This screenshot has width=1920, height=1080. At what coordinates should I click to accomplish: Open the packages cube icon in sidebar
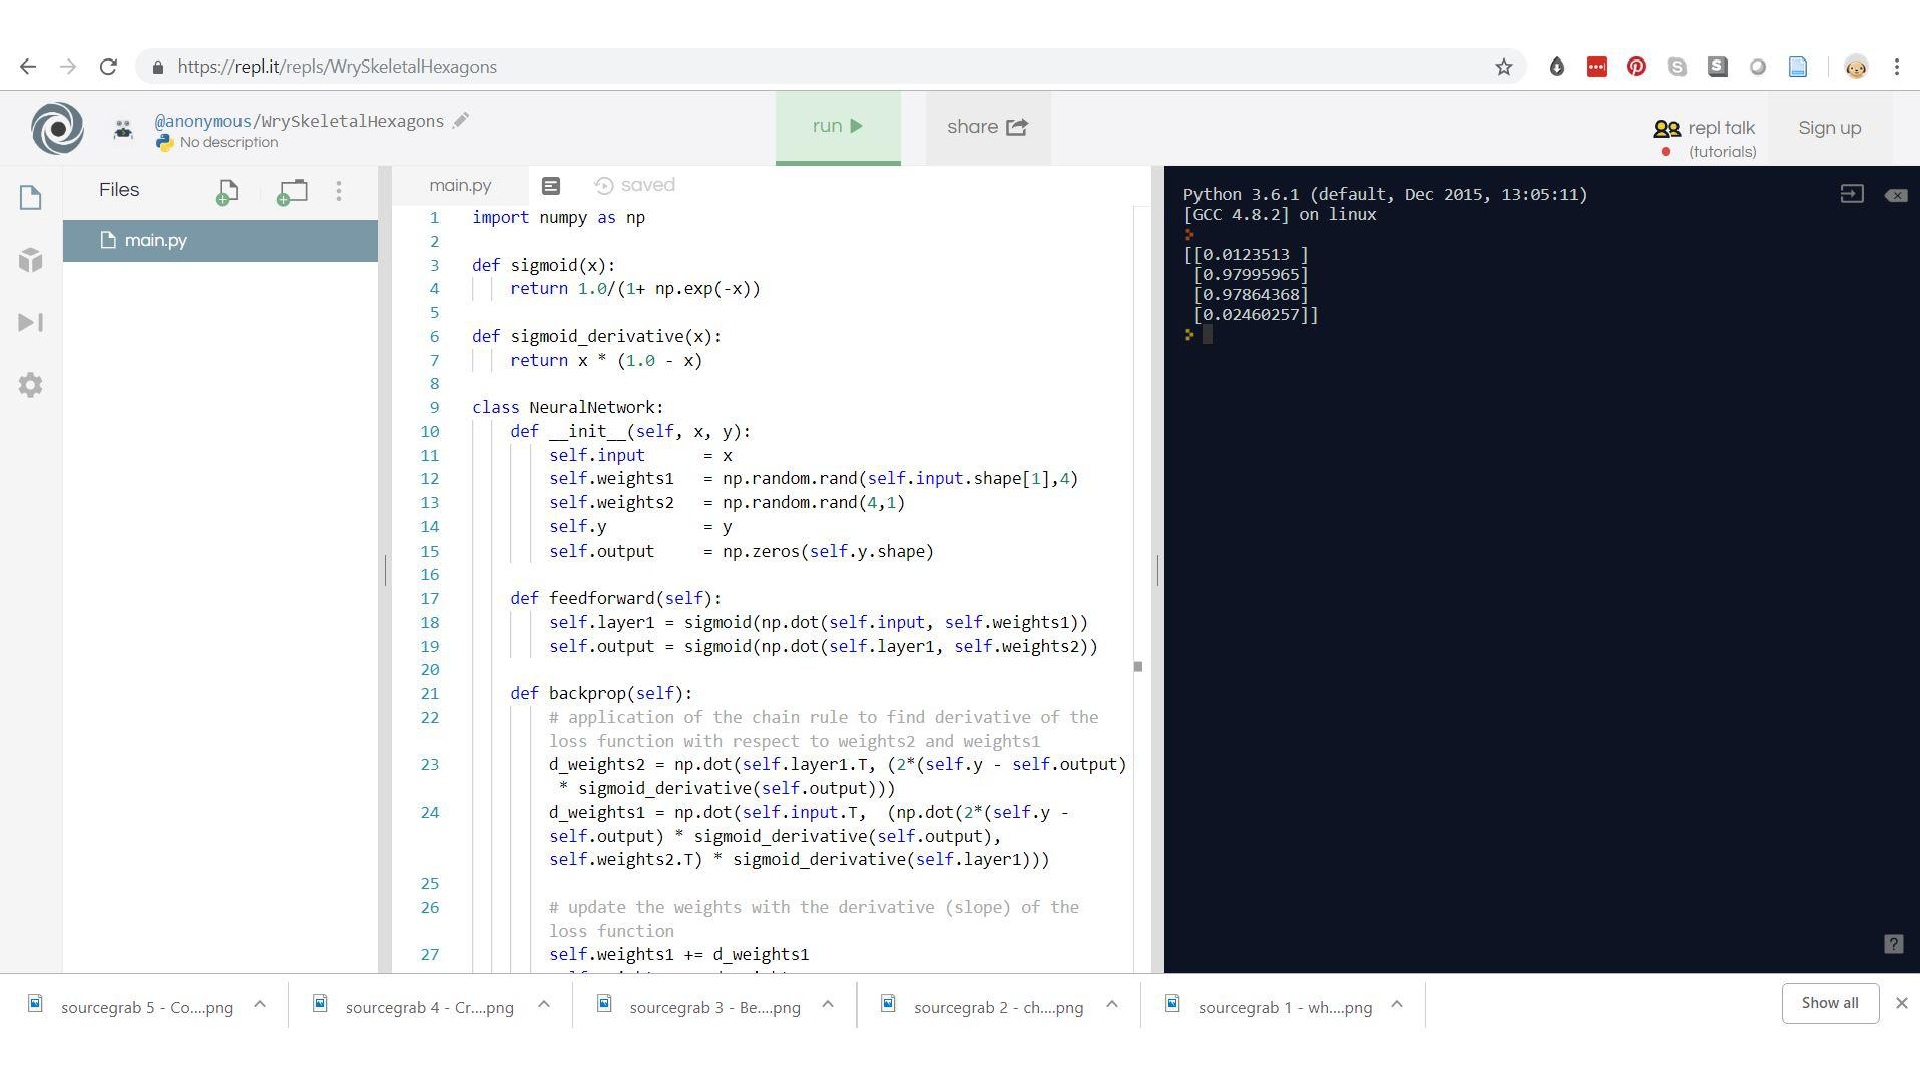[x=30, y=260]
